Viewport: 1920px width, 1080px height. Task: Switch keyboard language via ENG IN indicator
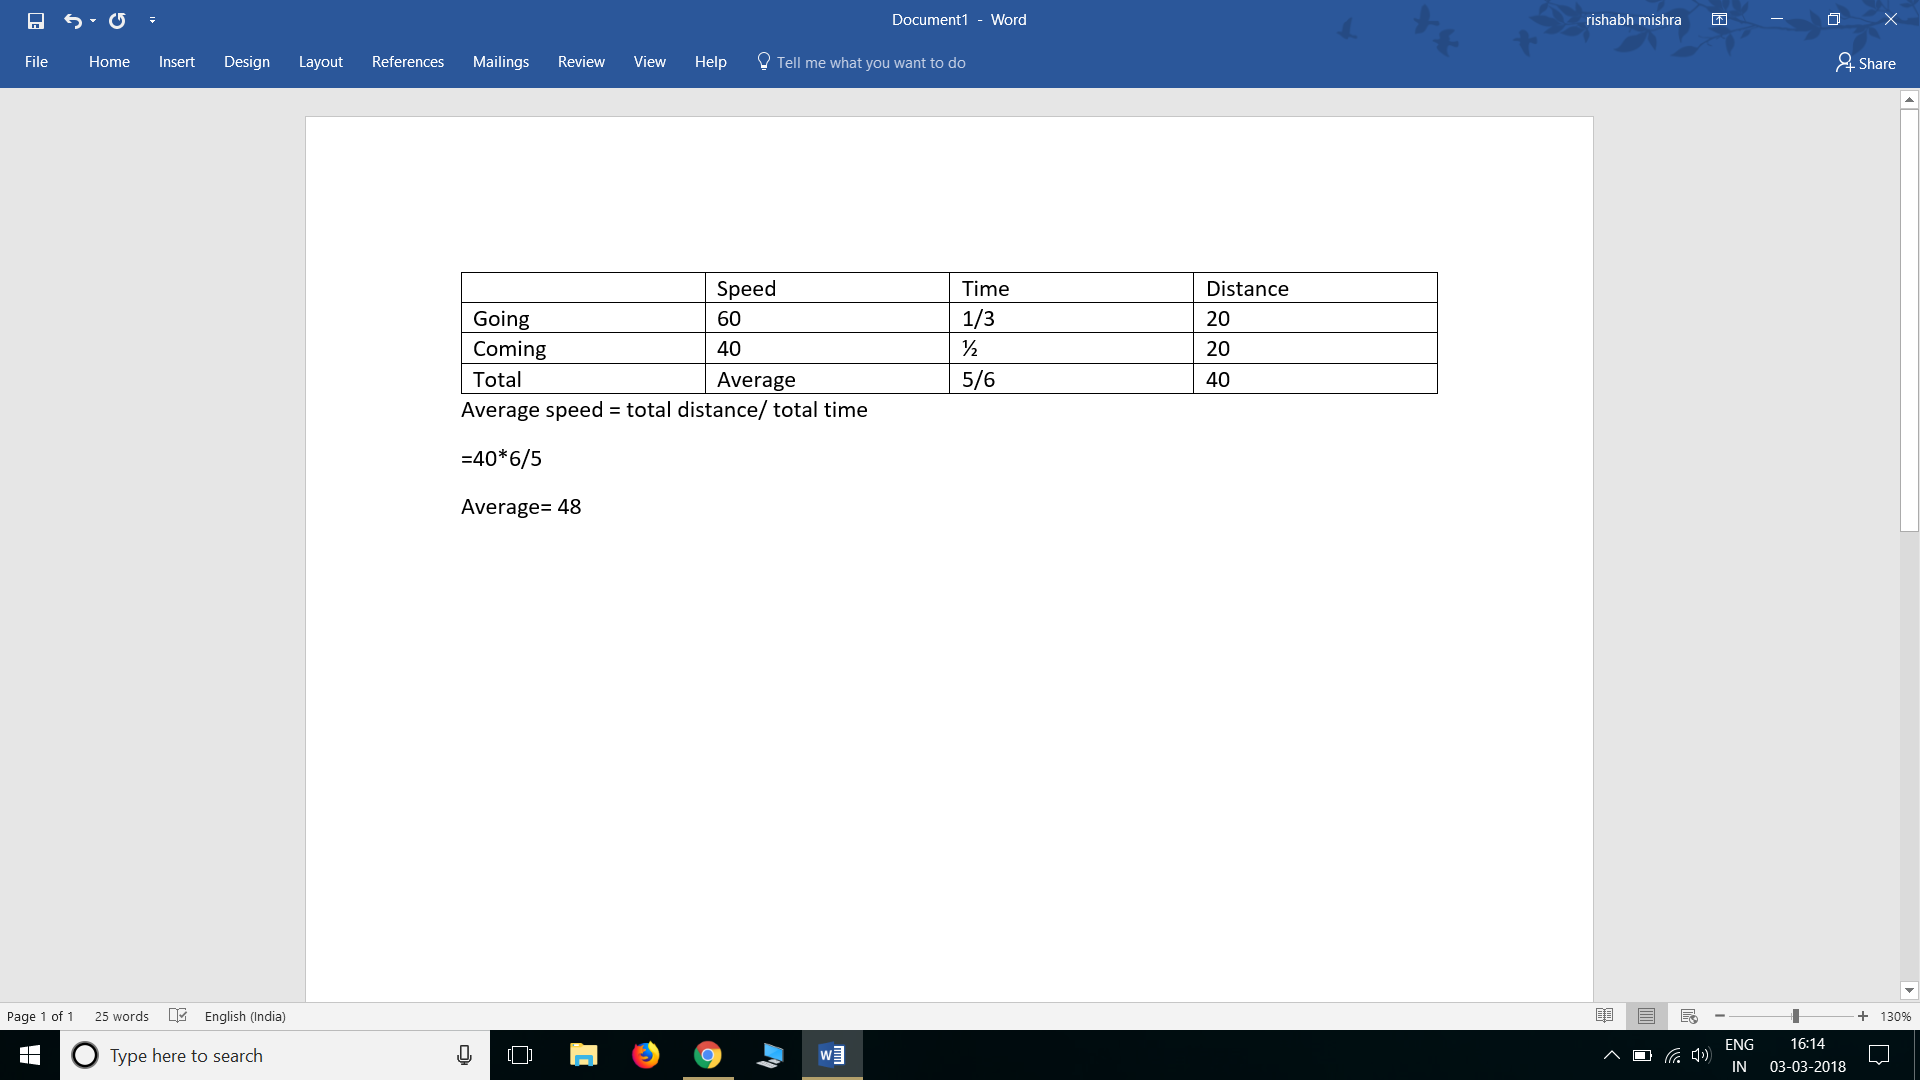tap(1740, 1055)
